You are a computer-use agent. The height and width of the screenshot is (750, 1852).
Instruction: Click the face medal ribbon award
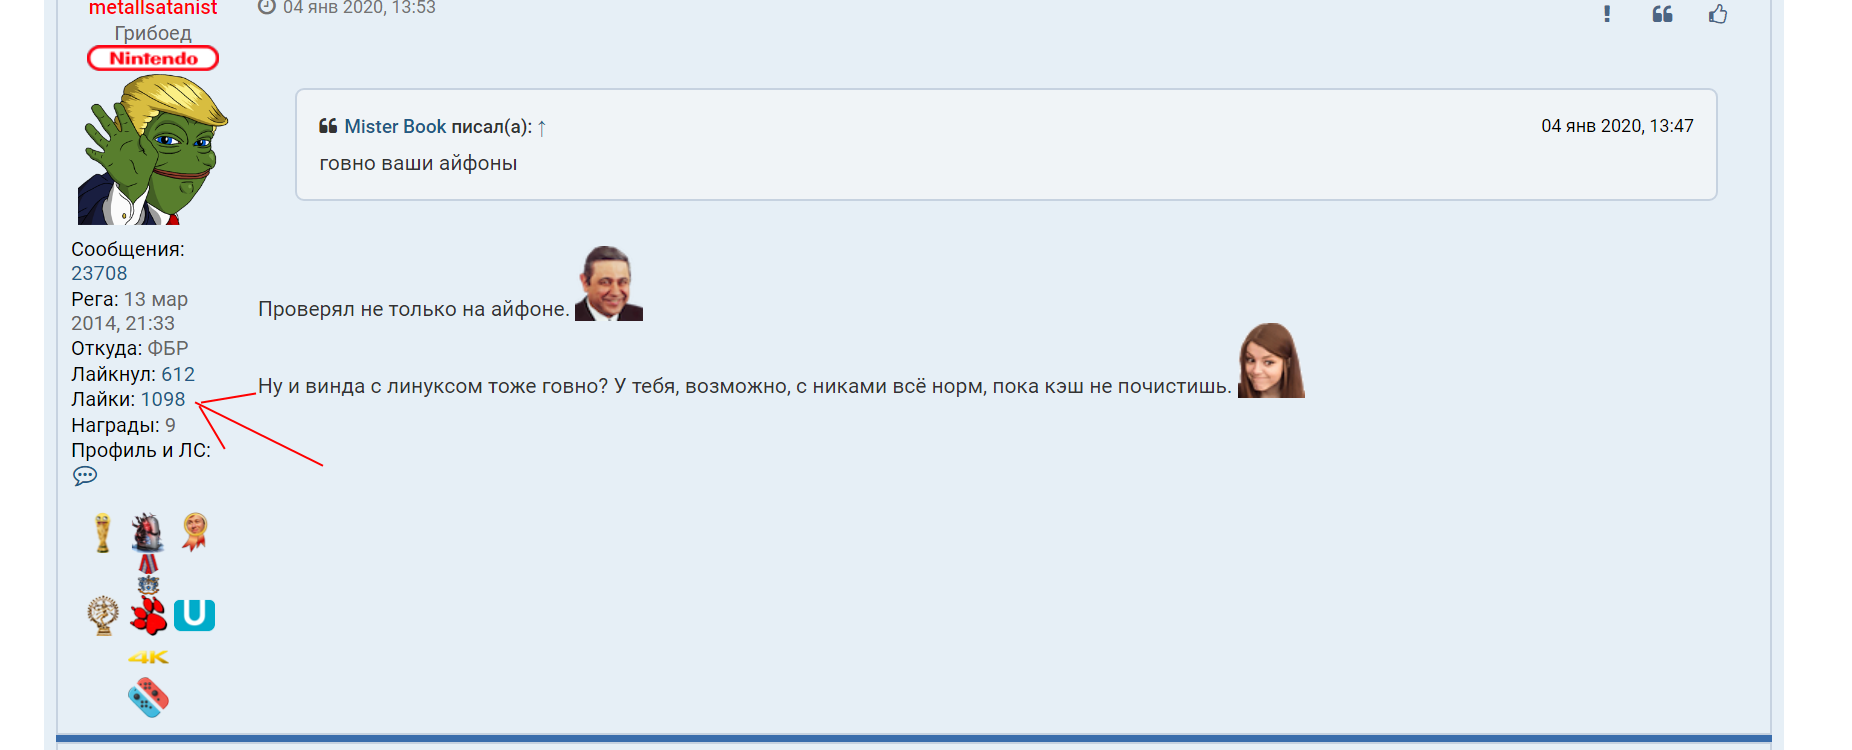195,532
